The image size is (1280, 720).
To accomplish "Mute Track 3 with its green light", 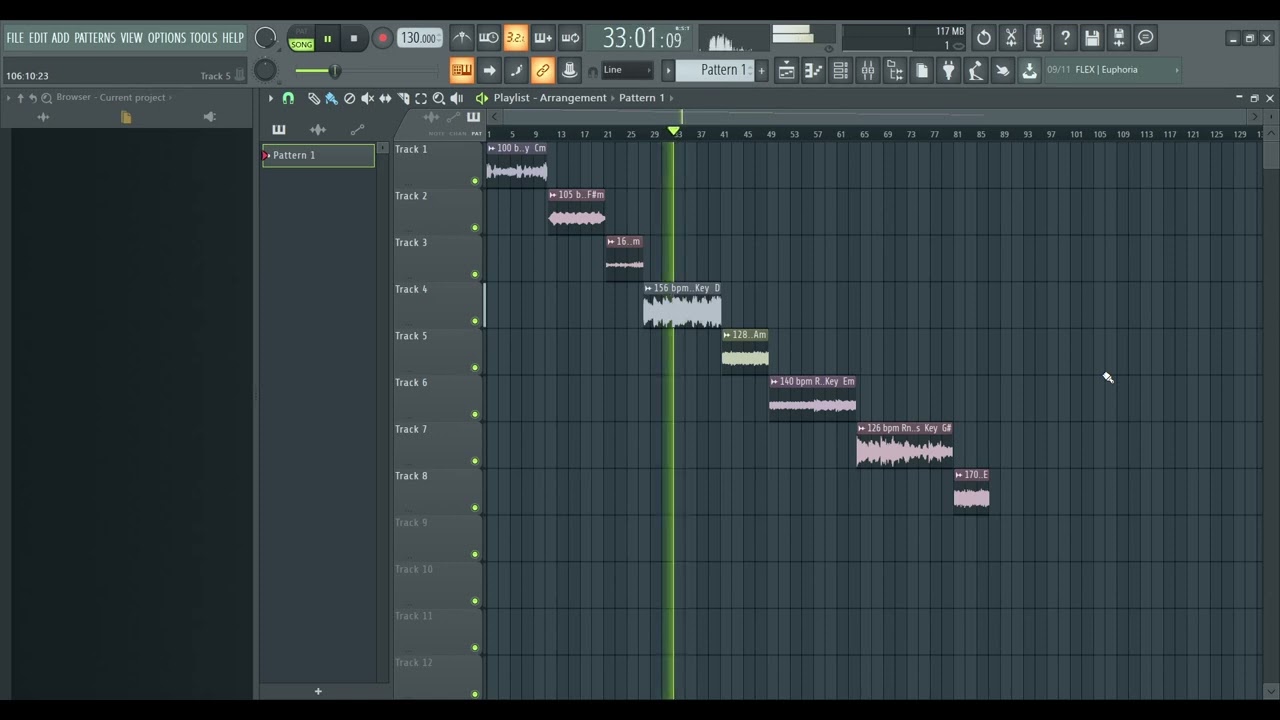I will [475, 274].
